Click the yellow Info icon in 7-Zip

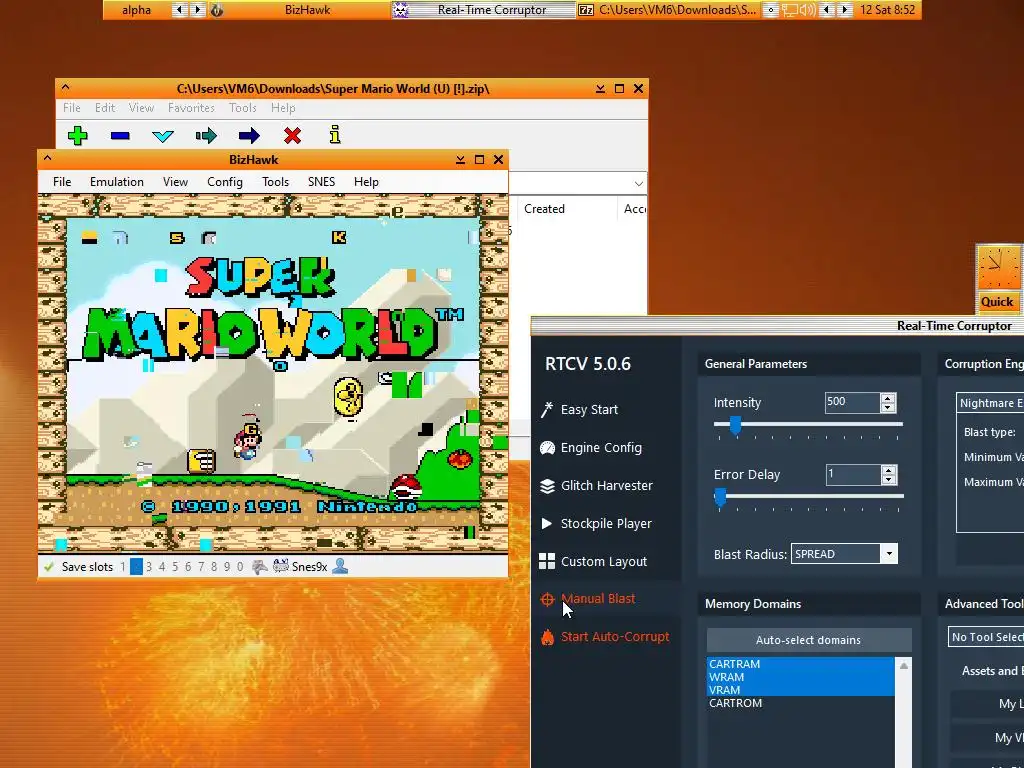(x=335, y=135)
